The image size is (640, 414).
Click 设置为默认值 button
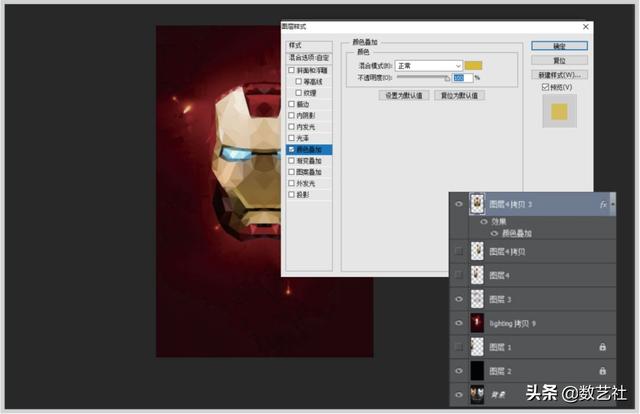(x=404, y=96)
